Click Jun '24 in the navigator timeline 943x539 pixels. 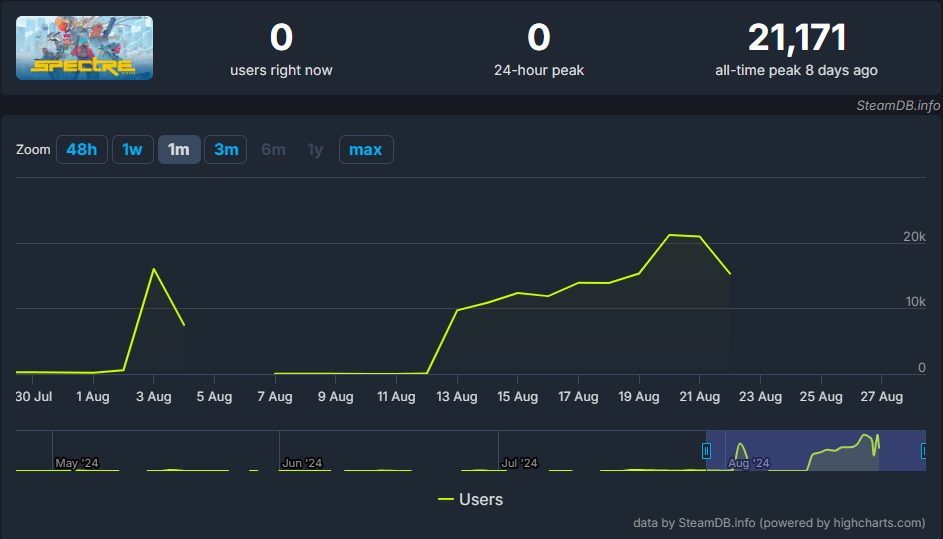pyautogui.click(x=303, y=463)
